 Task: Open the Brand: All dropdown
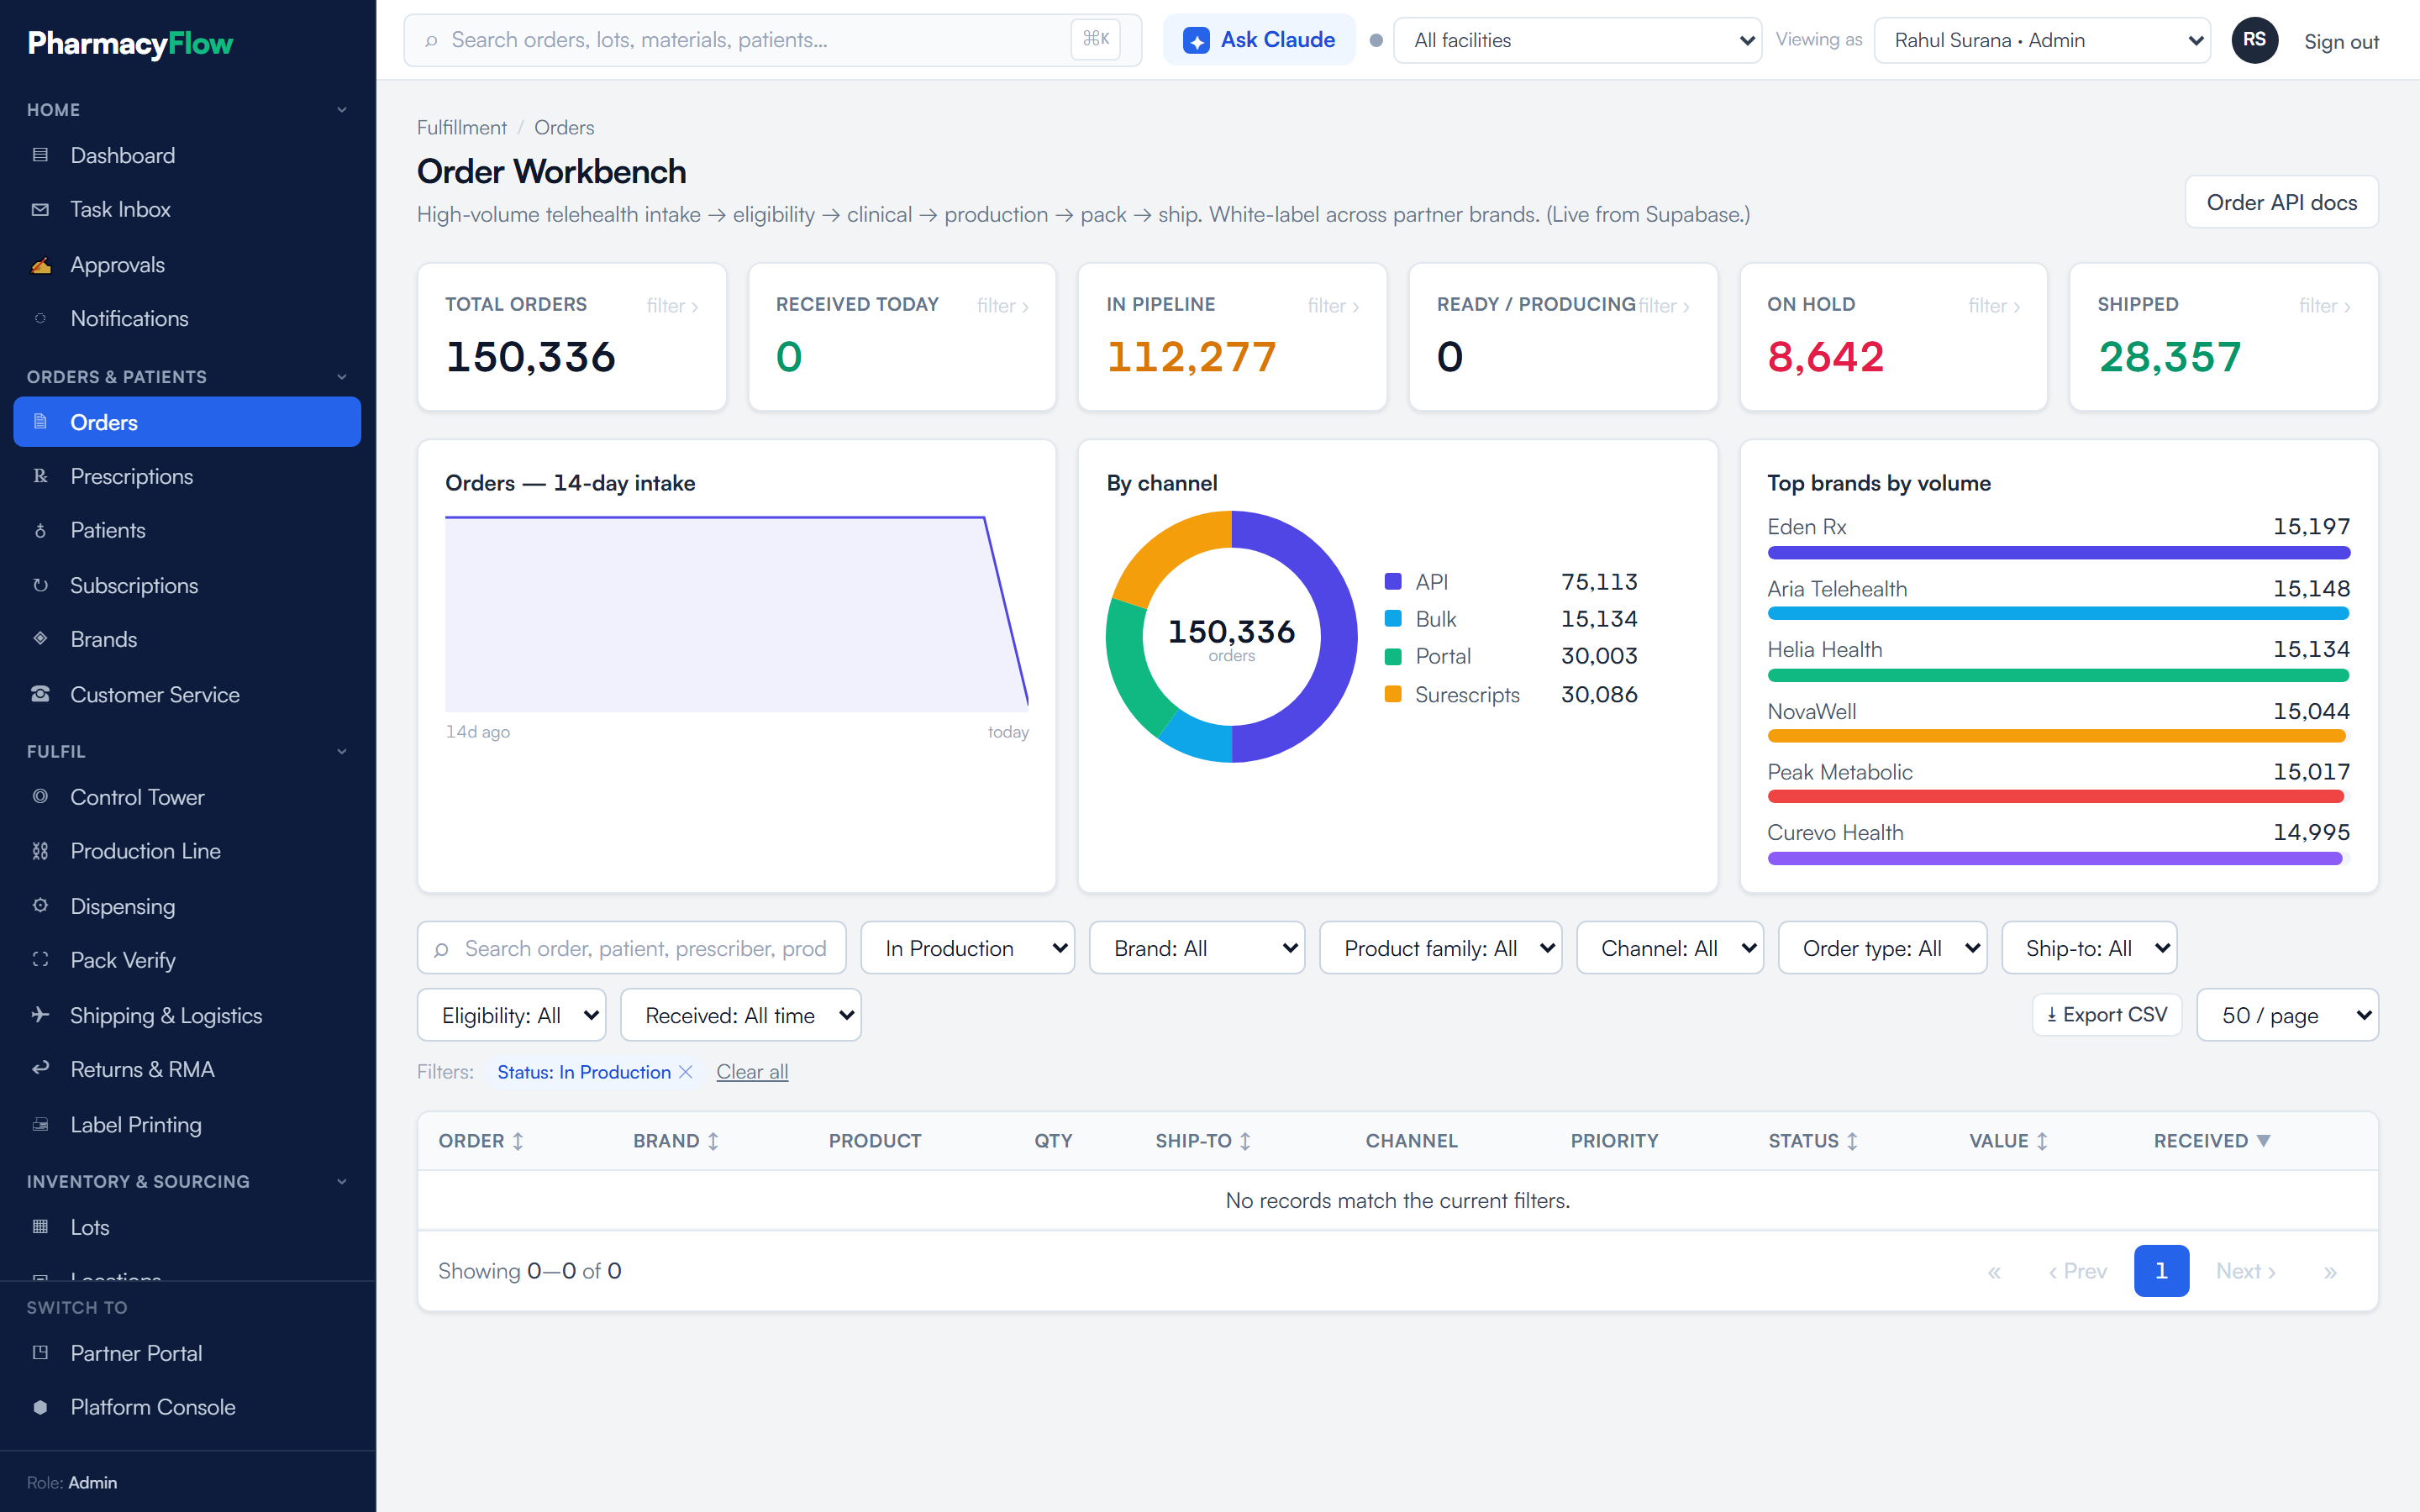pyautogui.click(x=1197, y=948)
